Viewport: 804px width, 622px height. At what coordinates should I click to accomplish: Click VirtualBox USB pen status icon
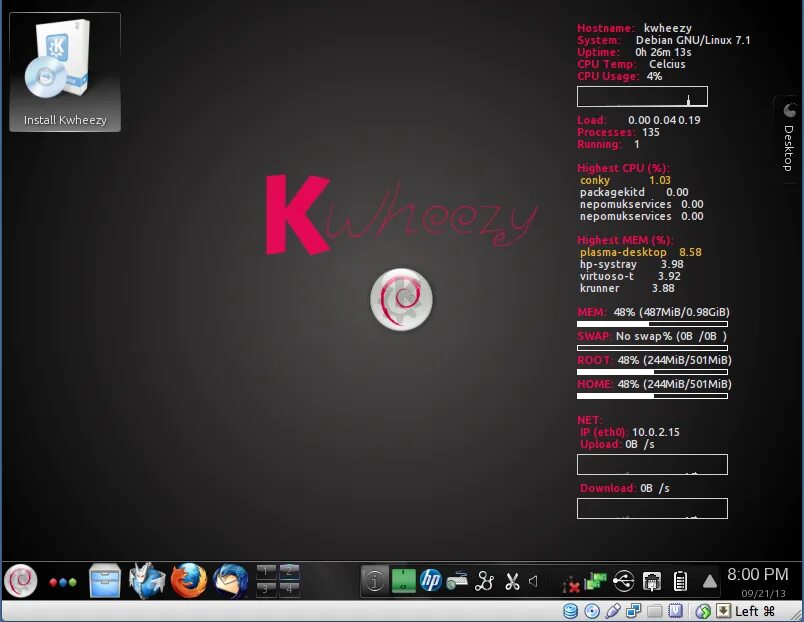click(613, 611)
